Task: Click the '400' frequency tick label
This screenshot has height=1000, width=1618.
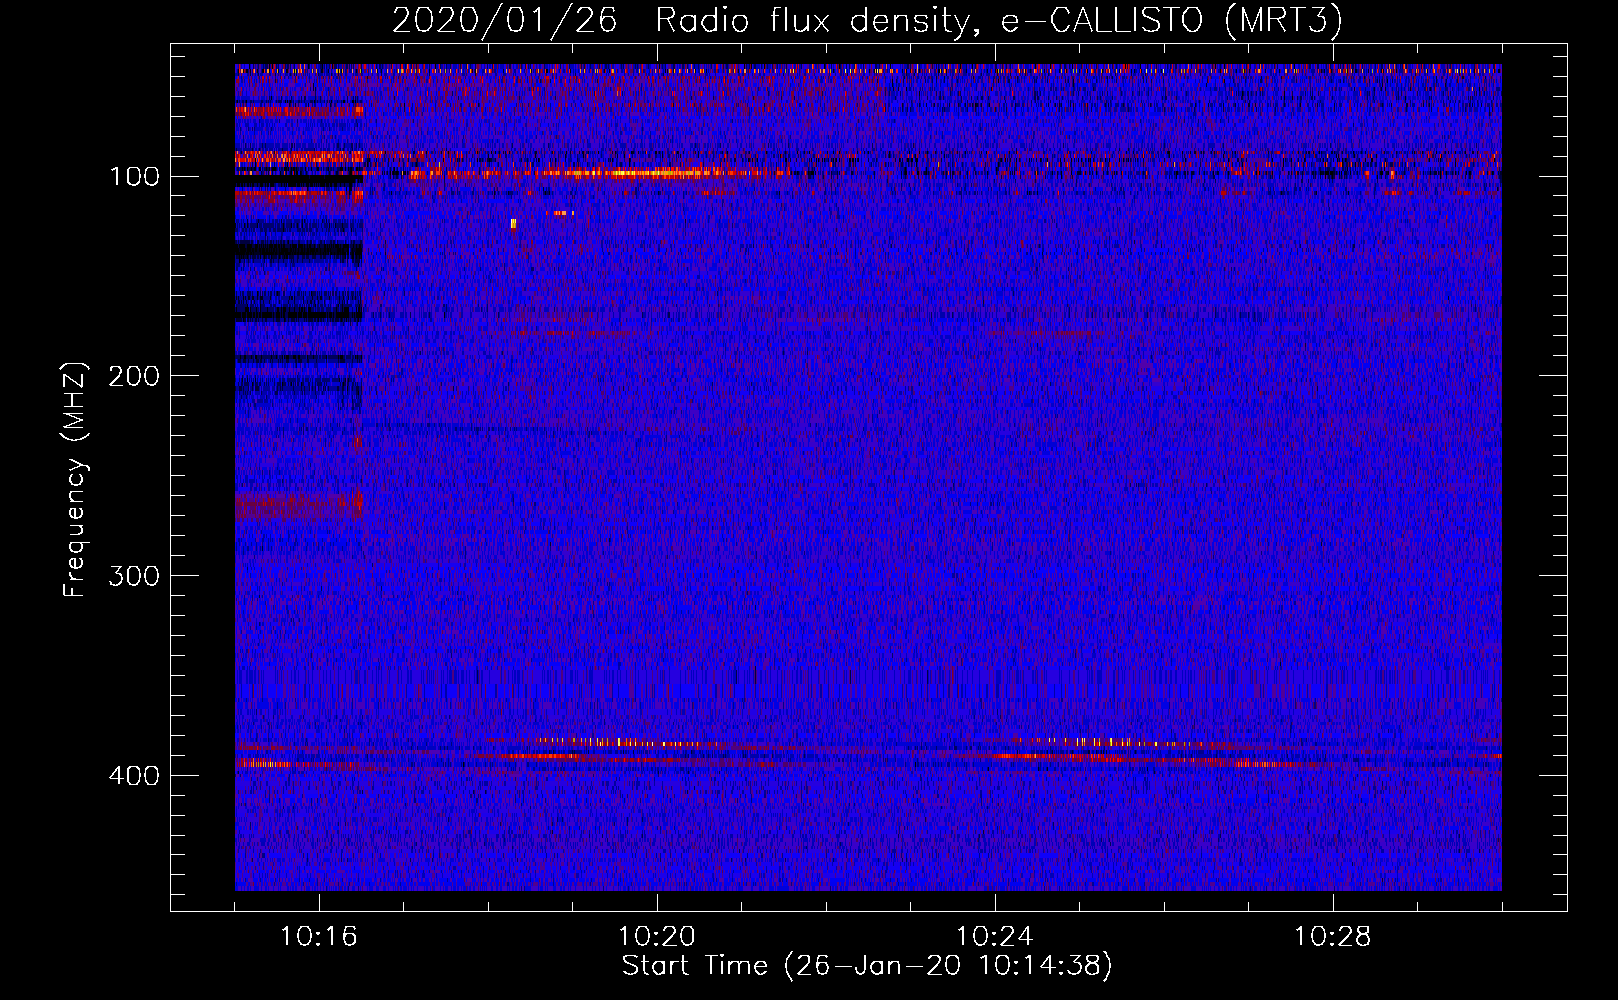Action: [135, 777]
